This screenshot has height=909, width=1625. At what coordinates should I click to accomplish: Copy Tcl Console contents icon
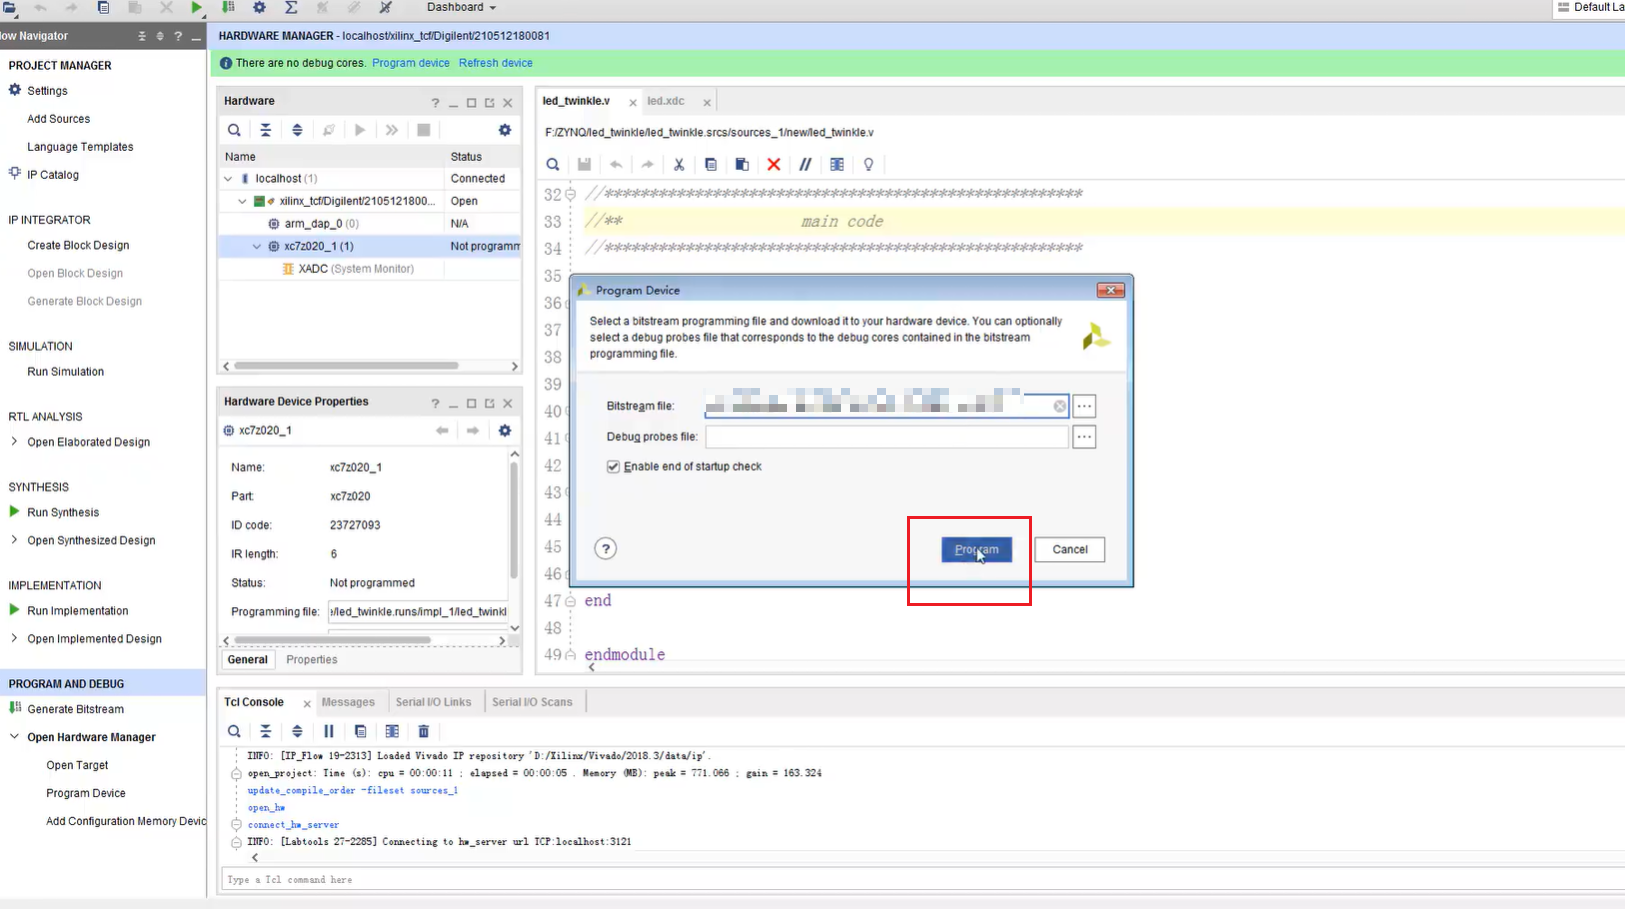coord(361,731)
